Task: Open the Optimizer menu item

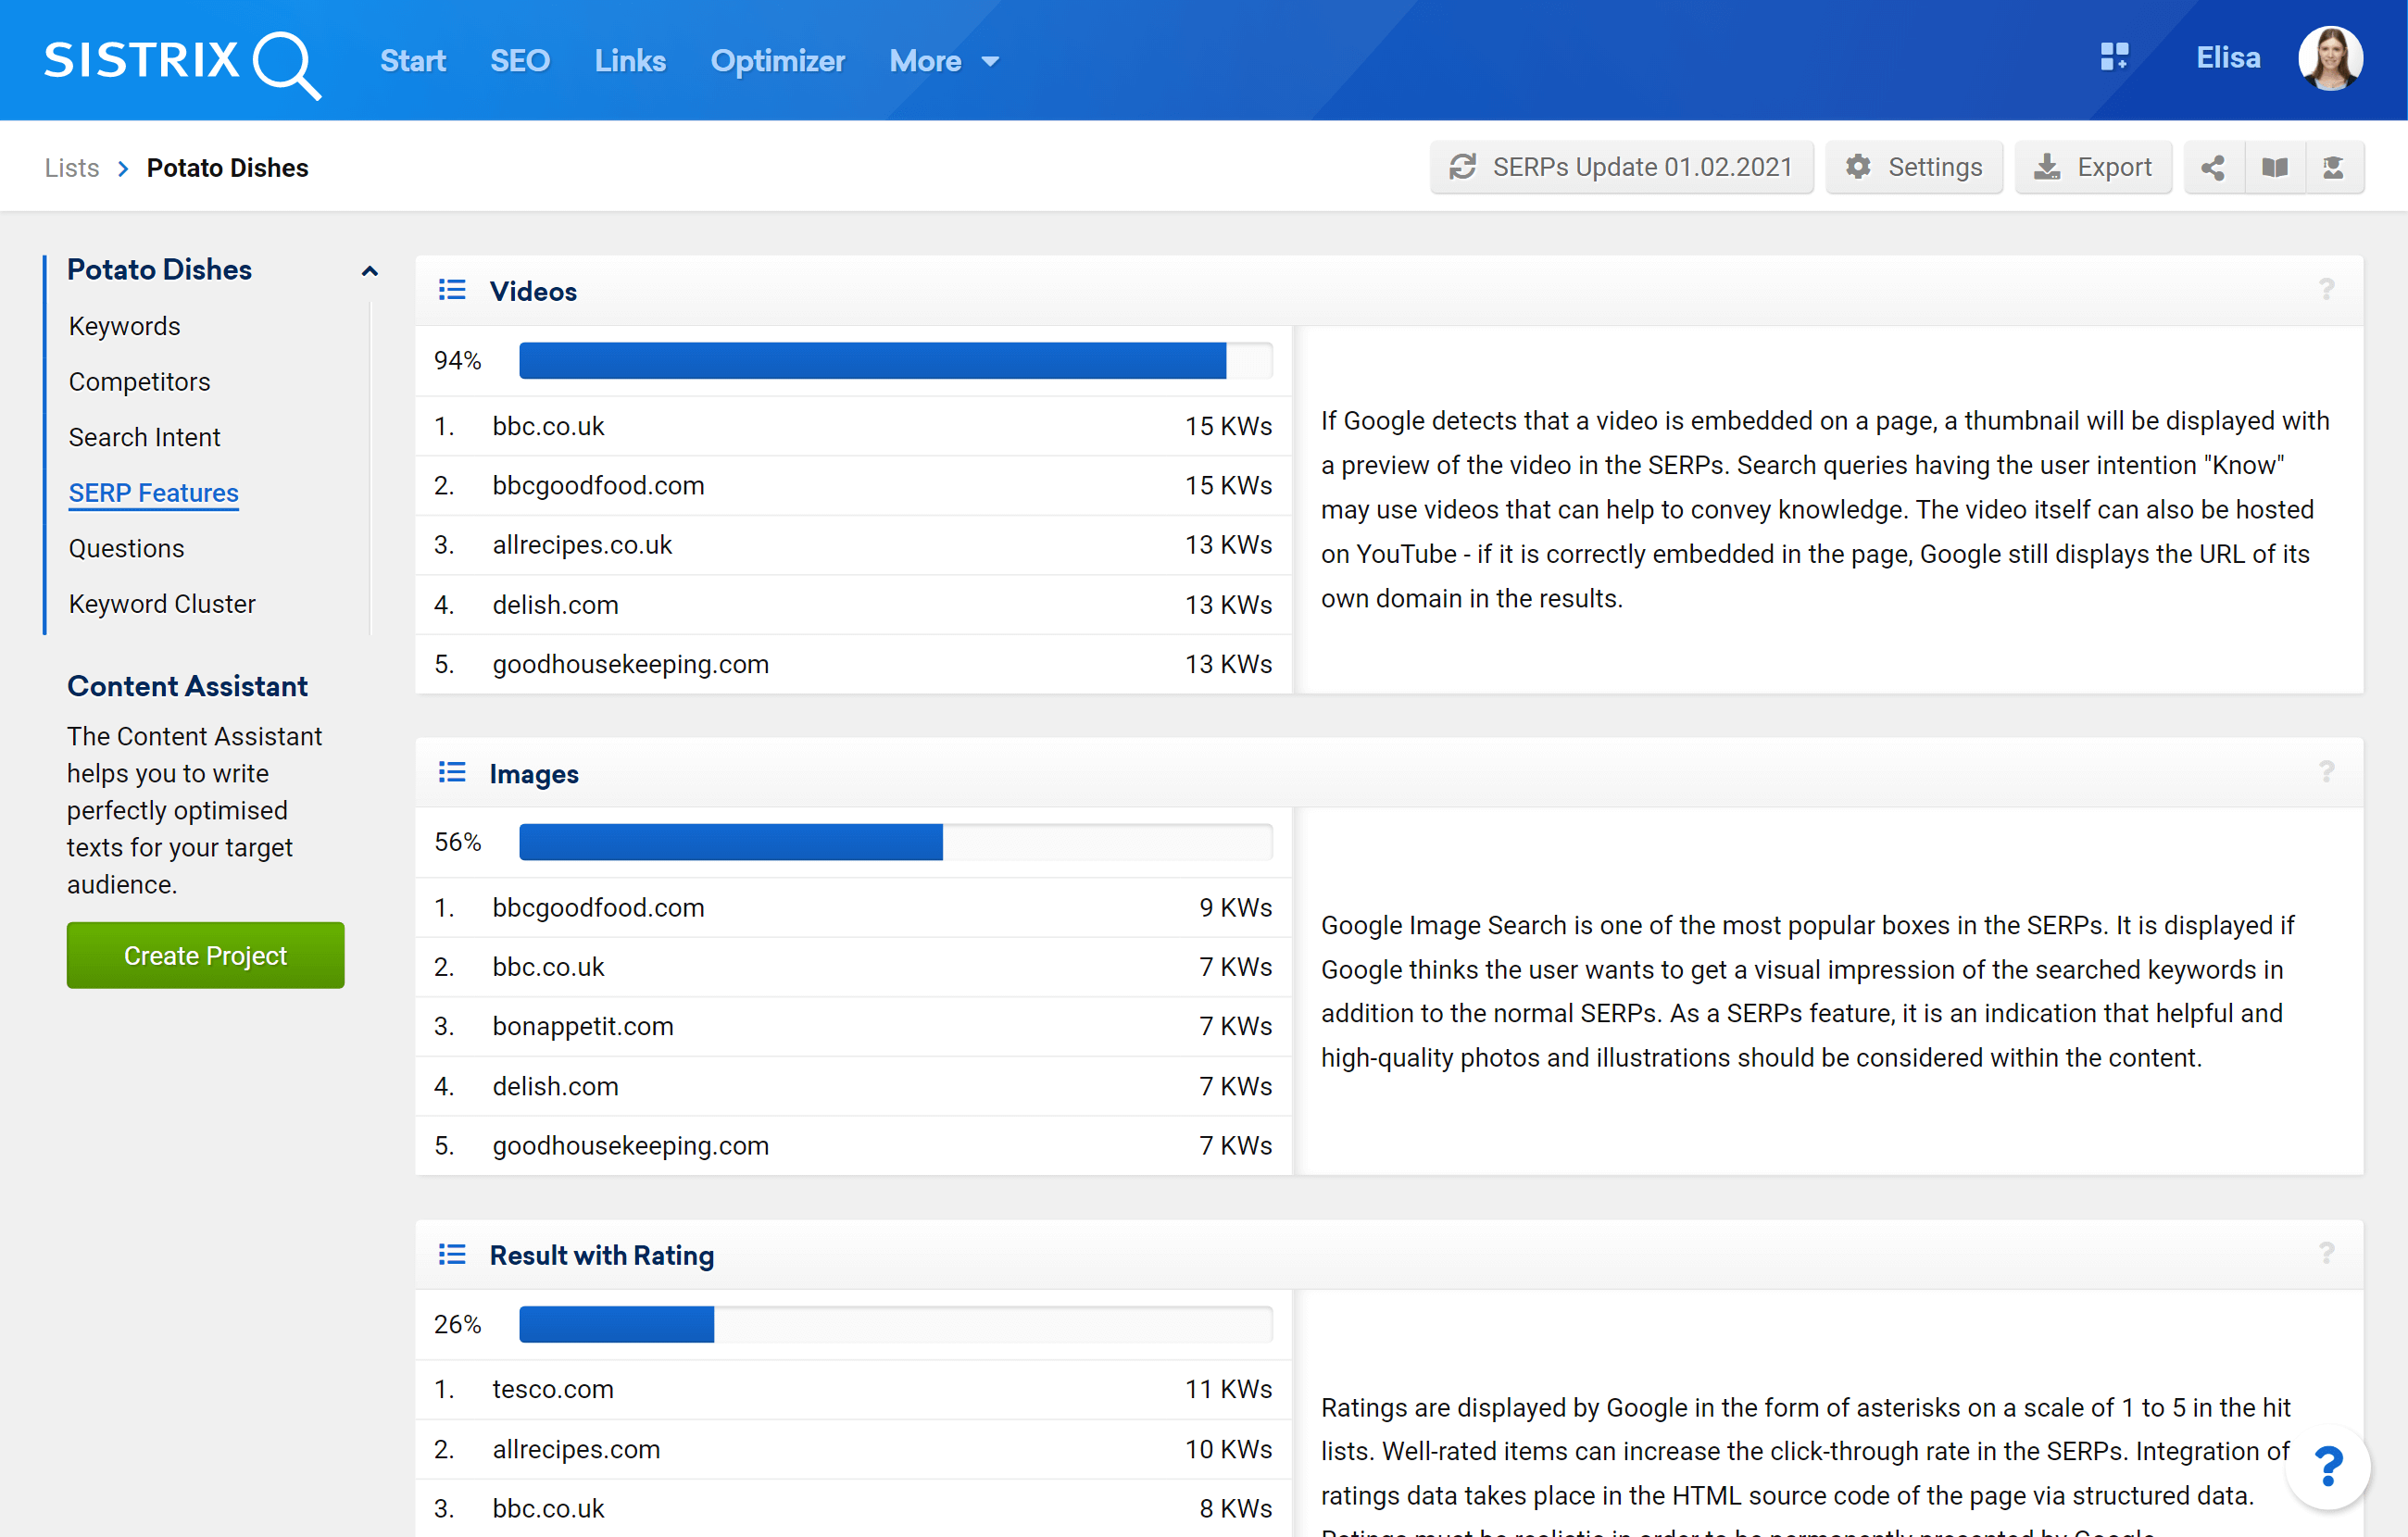Action: coord(778,61)
